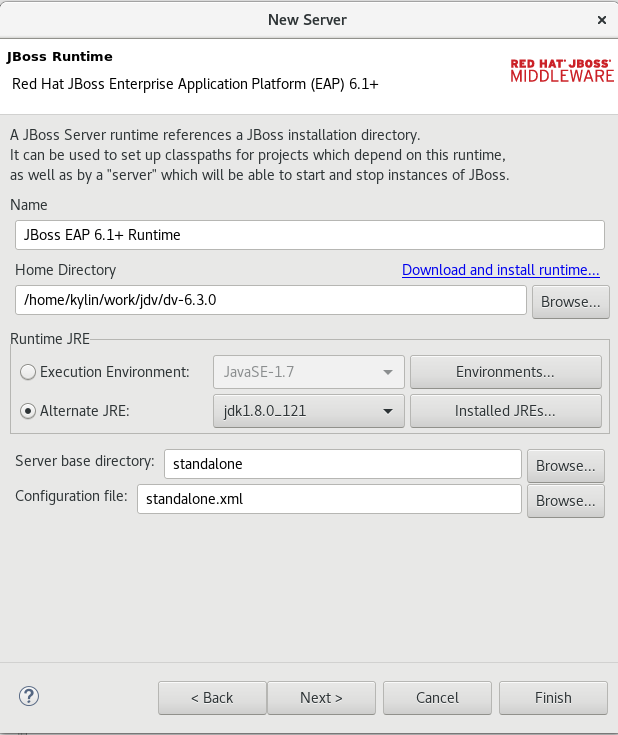Click the Environments... button
This screenshot has height=735, width=618.
[x=505, y=372]
